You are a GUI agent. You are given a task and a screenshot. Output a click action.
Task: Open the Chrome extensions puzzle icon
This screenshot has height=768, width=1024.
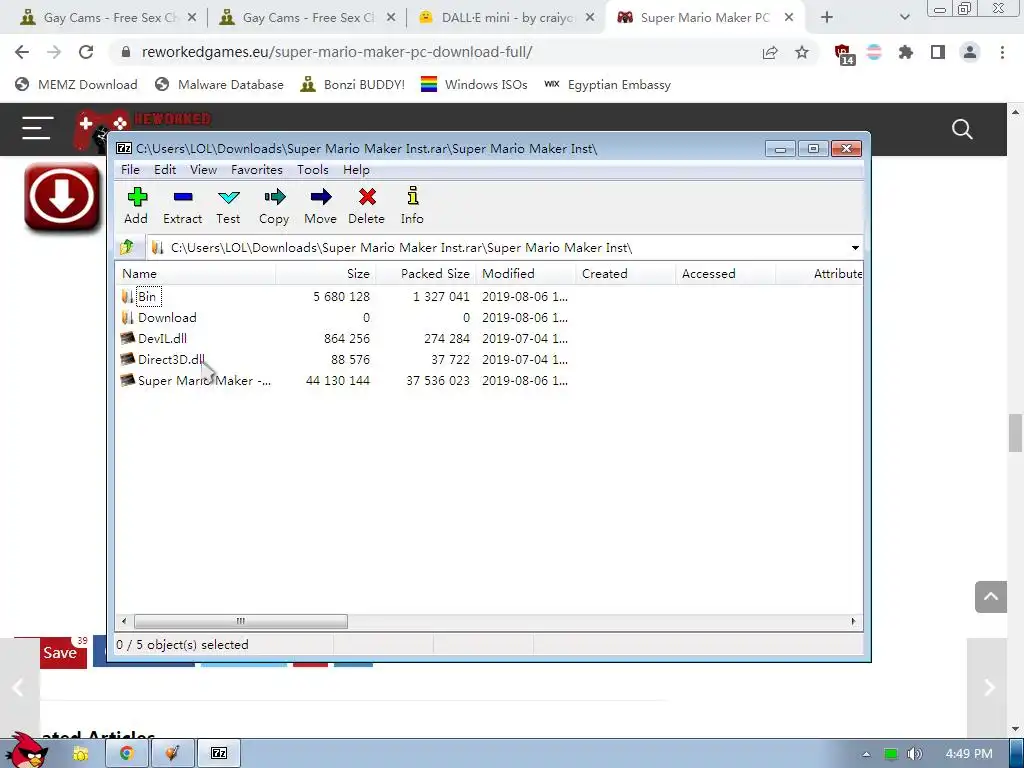point(906,52)
